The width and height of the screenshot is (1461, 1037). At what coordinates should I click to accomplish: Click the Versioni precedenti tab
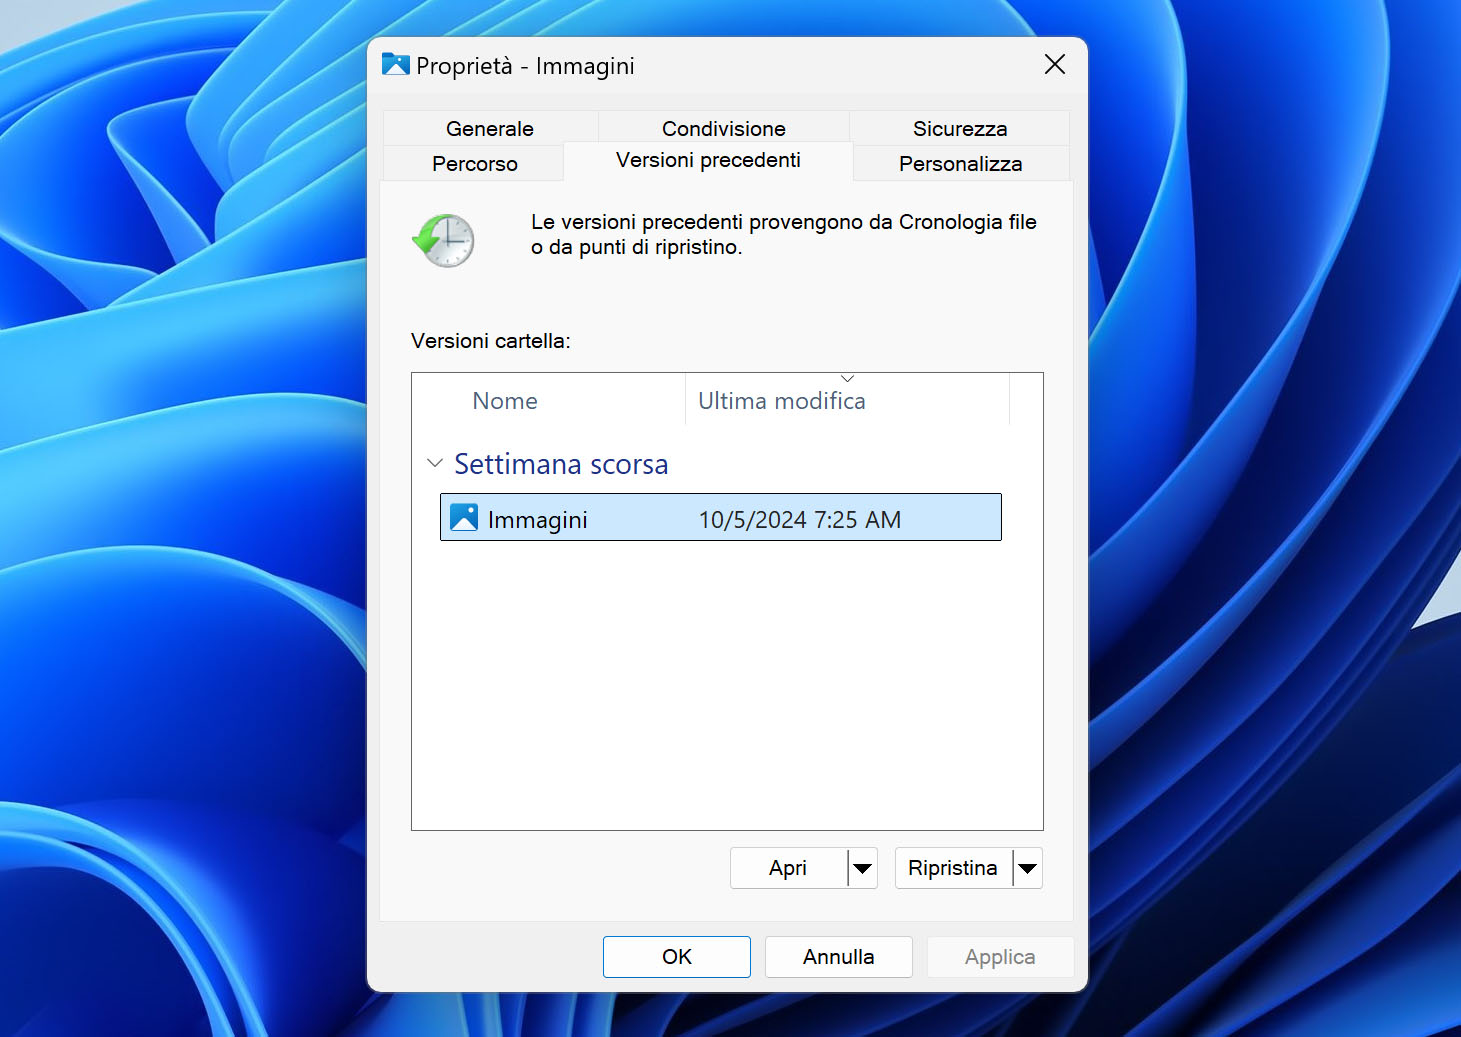708,160
